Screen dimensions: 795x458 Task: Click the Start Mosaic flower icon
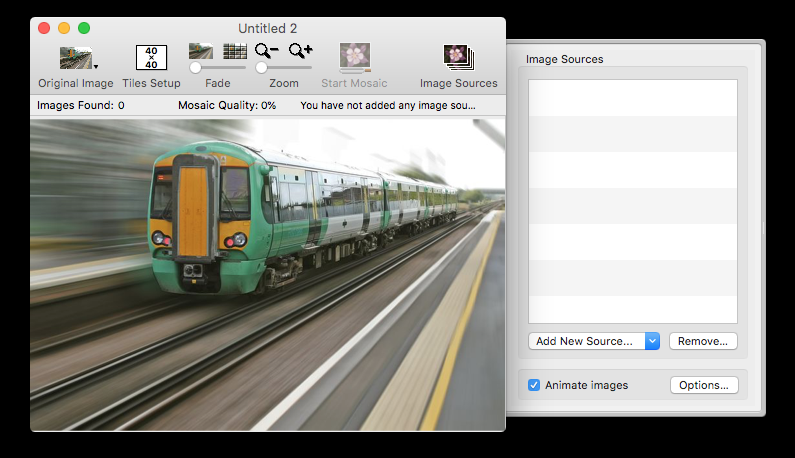pos(354,57)
